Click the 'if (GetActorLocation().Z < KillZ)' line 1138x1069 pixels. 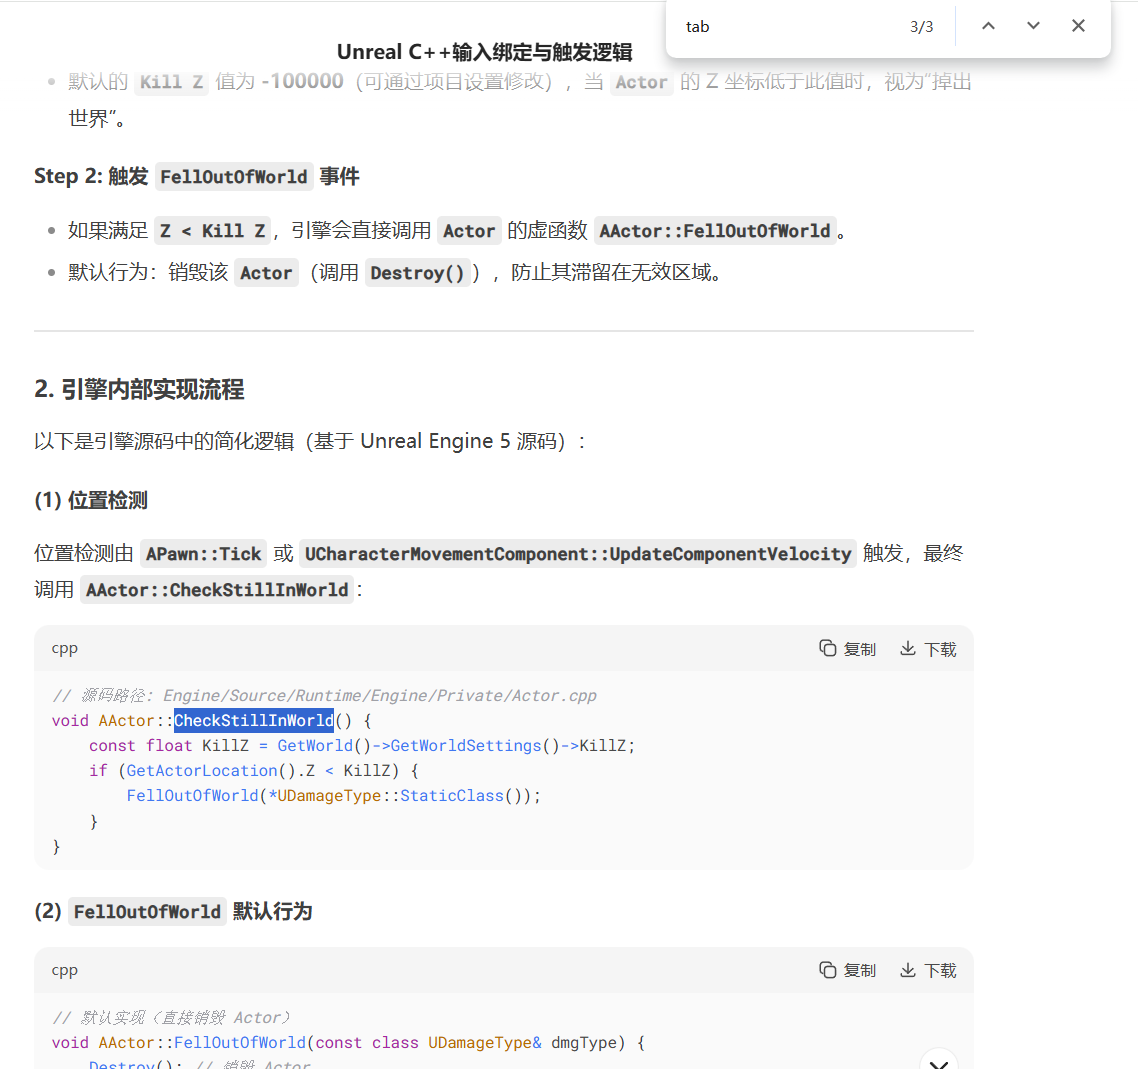(253, 771)
